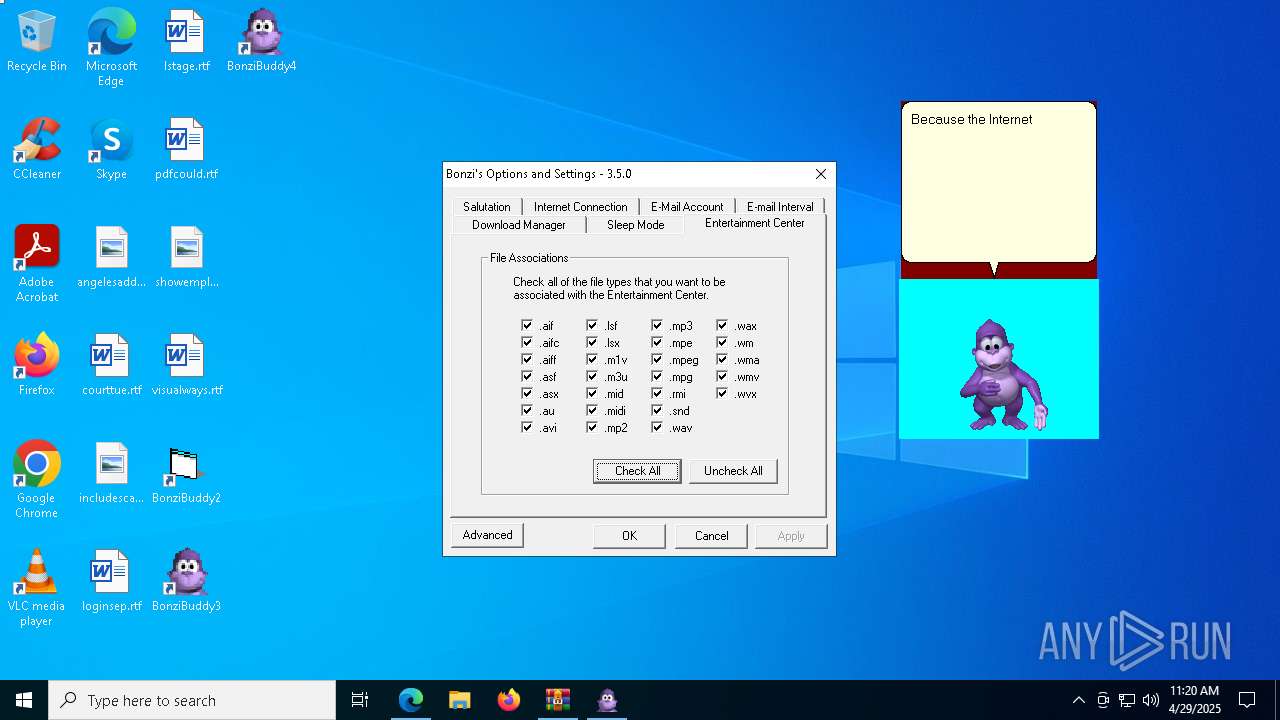
Task: Select the BonziBuddy2 desktop shortcut
Action: point(186,473)
